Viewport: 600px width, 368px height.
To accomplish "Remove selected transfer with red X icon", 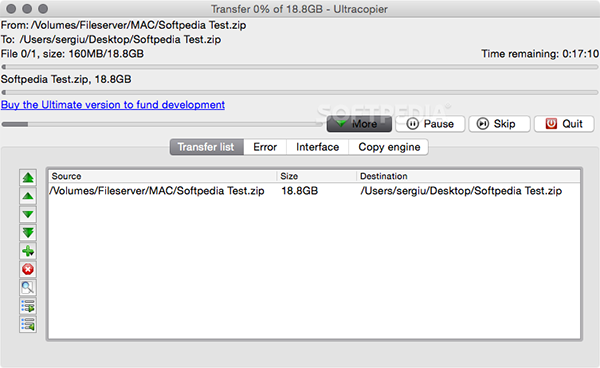I will pyautogui.click(x=28, y=270).
